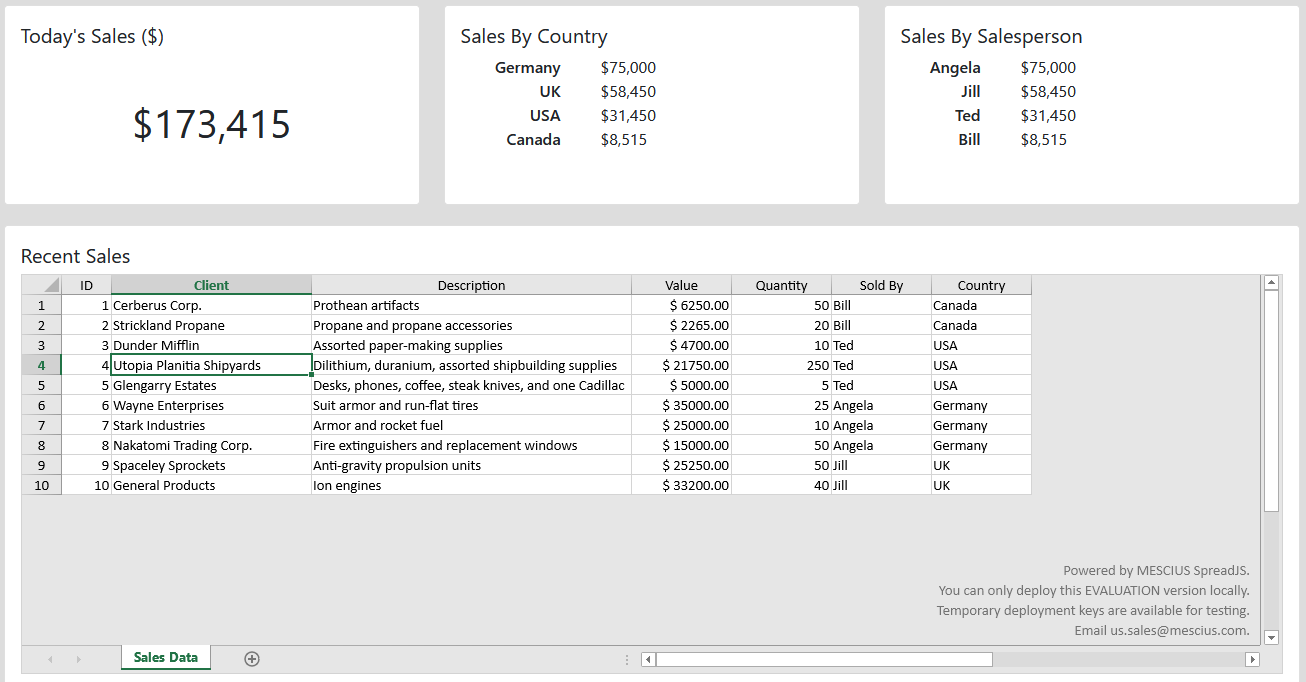The width and height of the screenshot is (1306, 682).
Task: Switch to the Sales Data sheet tab
Action: (165, 658)
